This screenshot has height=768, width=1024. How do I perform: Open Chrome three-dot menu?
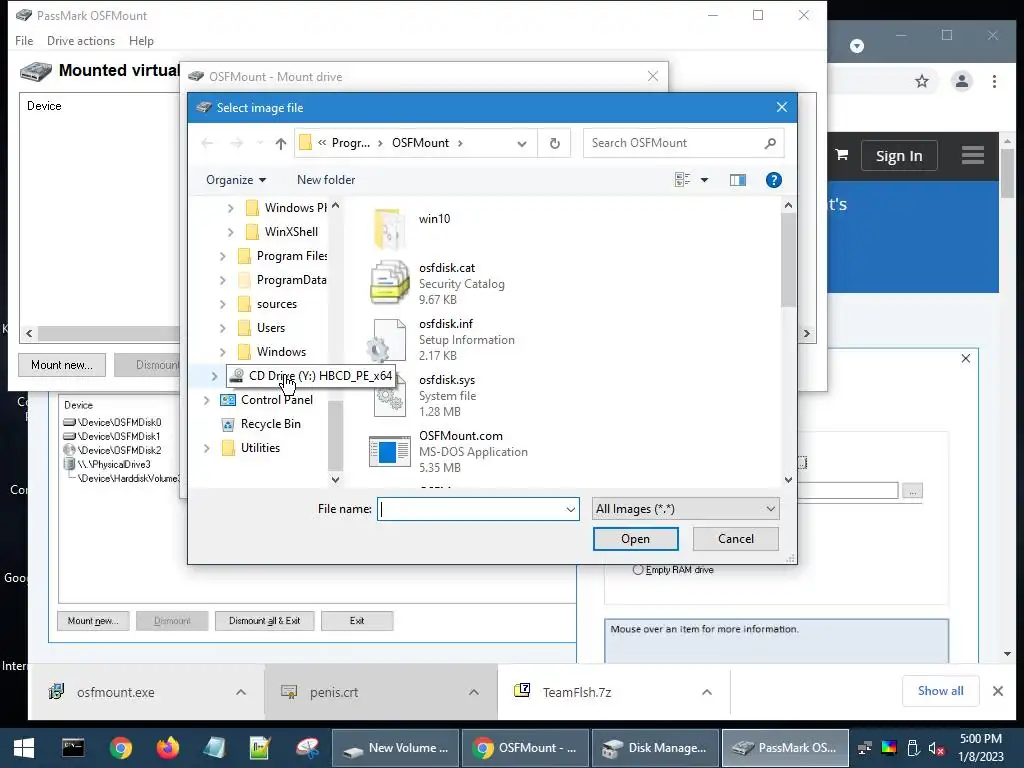pyautogui.click(x=994, y=81)
